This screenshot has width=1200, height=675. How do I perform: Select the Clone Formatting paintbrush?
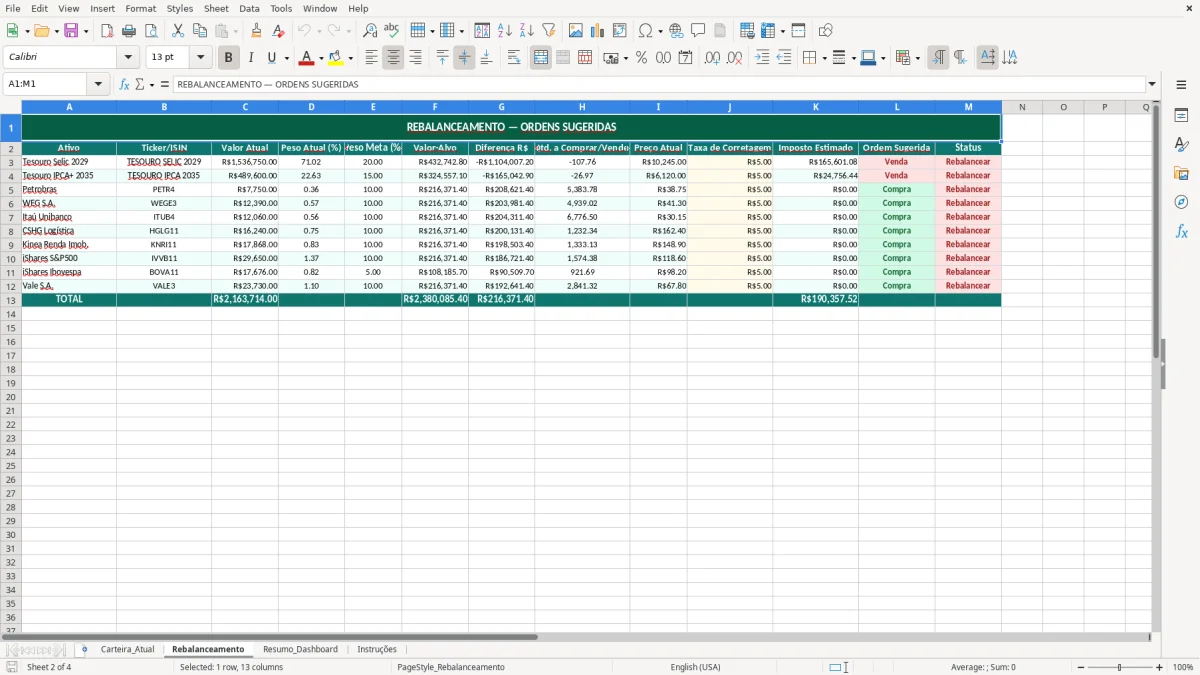click(257, 31)
